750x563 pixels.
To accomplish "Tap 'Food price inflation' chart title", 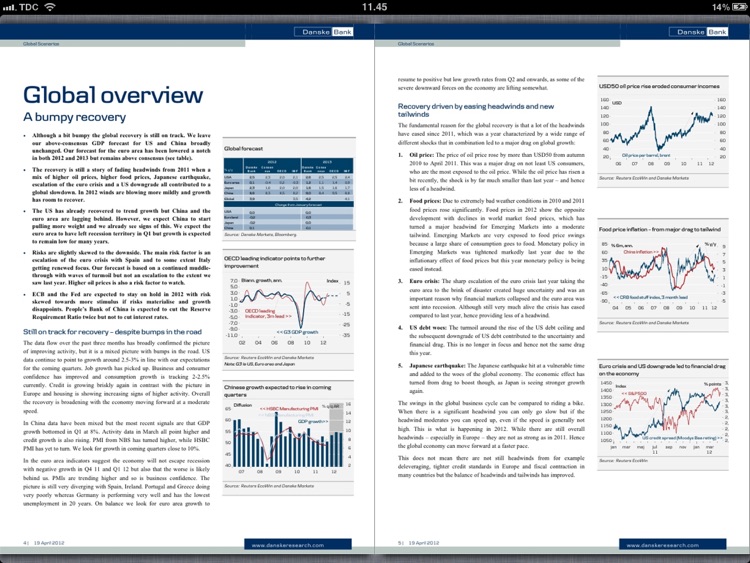I will coord(660,229).
